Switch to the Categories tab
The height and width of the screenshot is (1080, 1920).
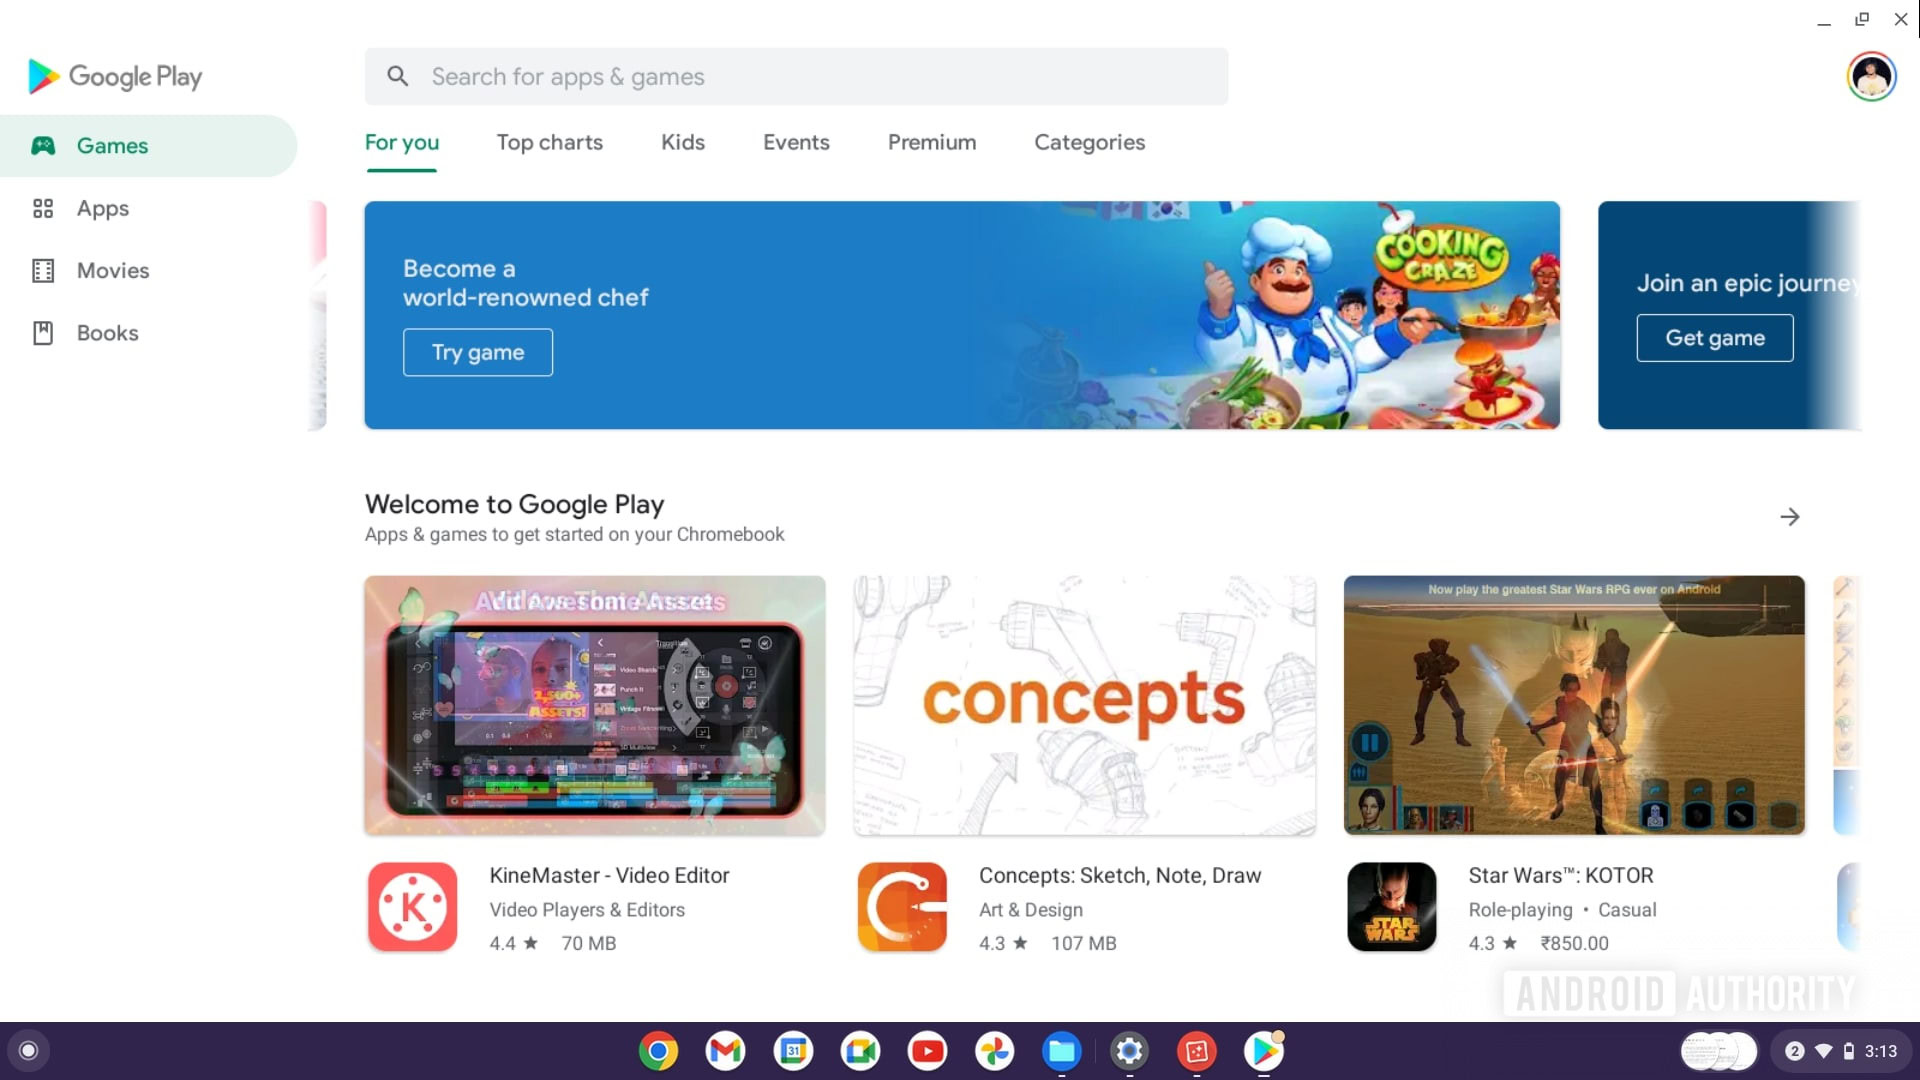(x=1089, y=142)
